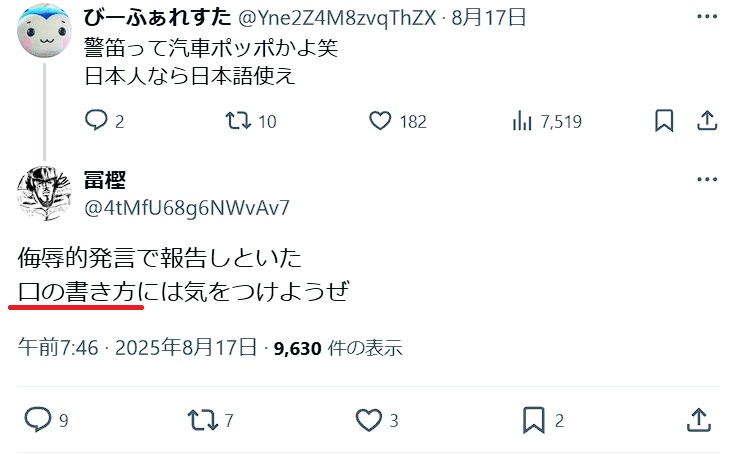Viewport: 736px width, 455px height.
Task: Open the 8月17日 post date link
Action: (489, 18)
